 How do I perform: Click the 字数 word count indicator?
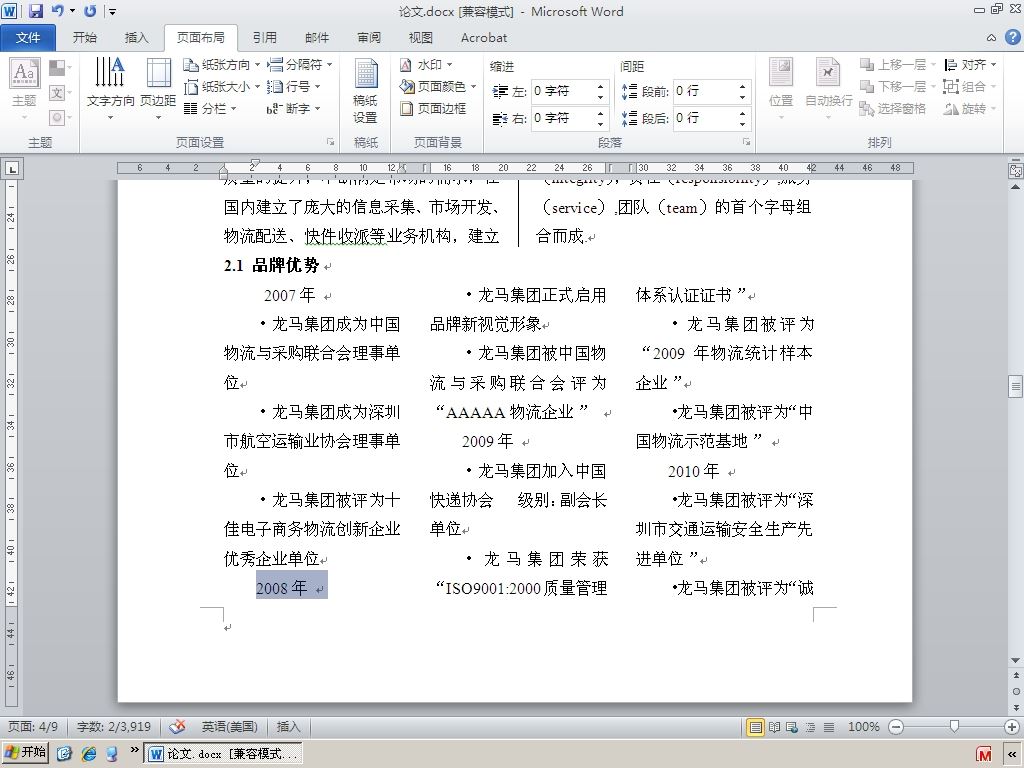point(114,727)
